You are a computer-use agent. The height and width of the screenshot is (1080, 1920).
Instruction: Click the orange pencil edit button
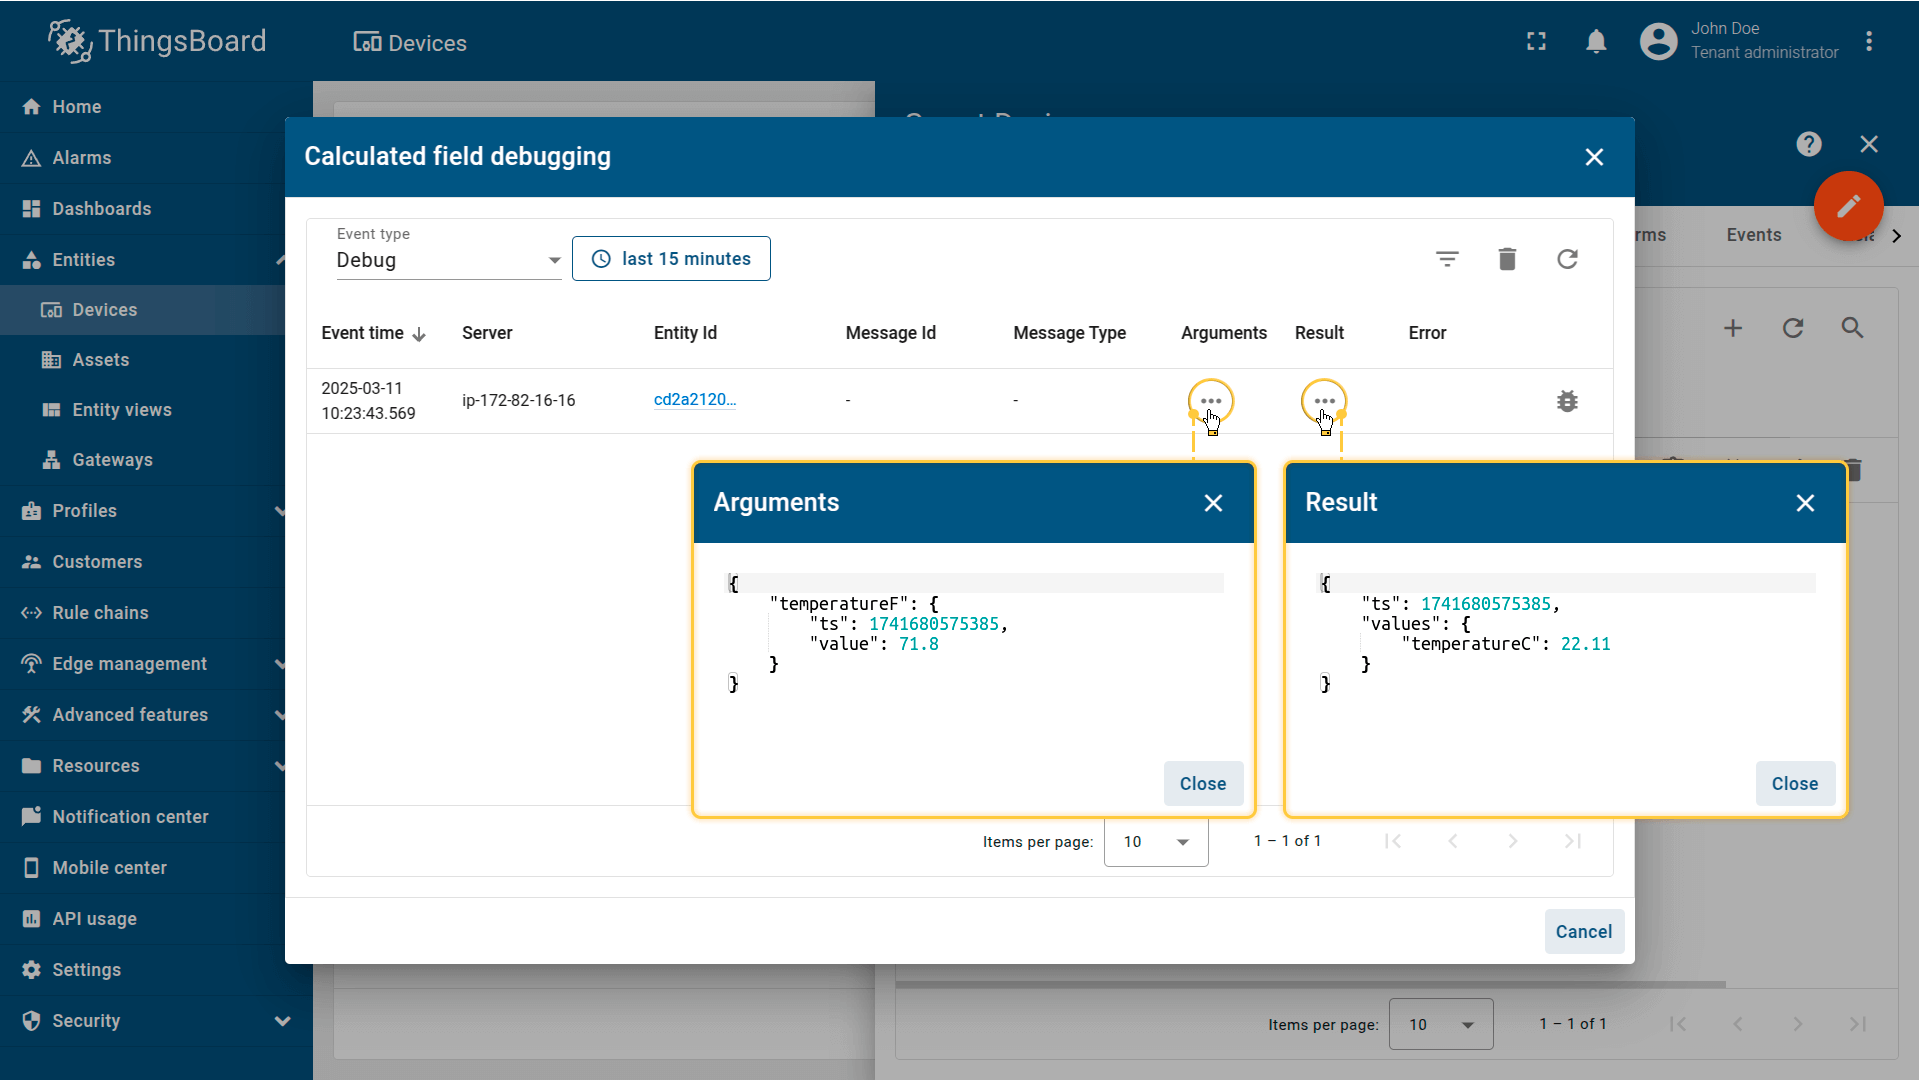tap(1848, 206)
